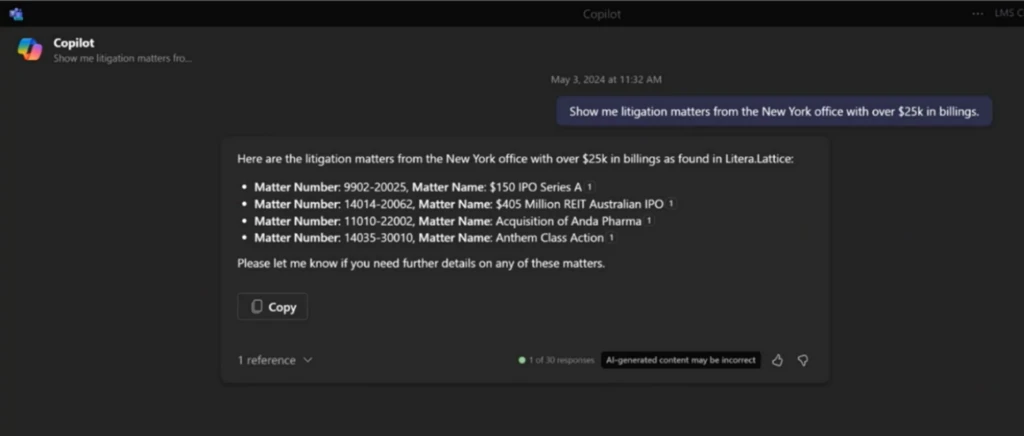The height and width of the screenshot is (436, 1024).
Task: Click the 'LMS C' label in title bar
Action: [x=1008, y=14]
